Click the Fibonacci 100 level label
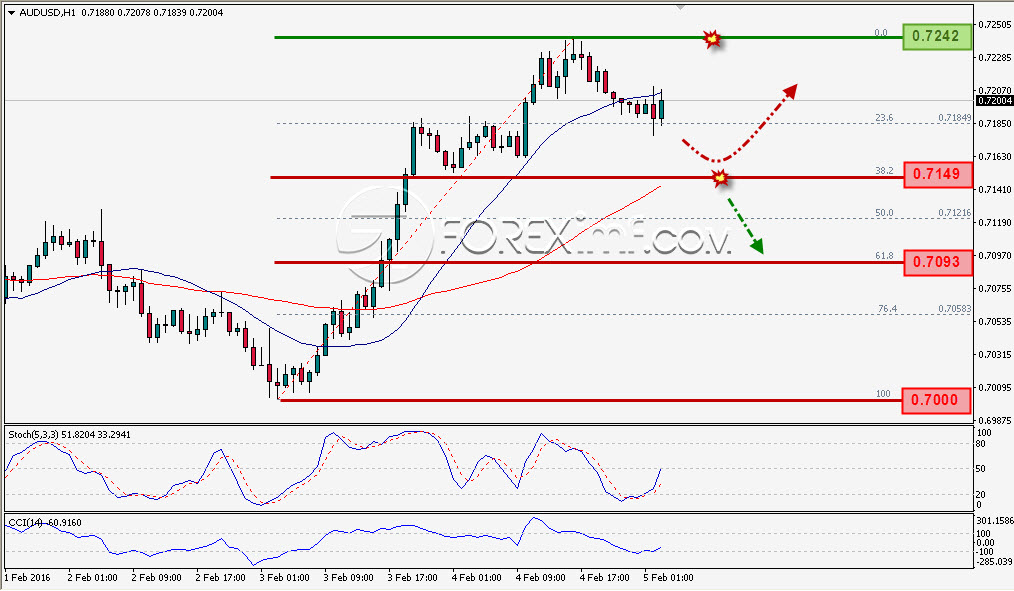1014x591 pixels. point(883,394)
